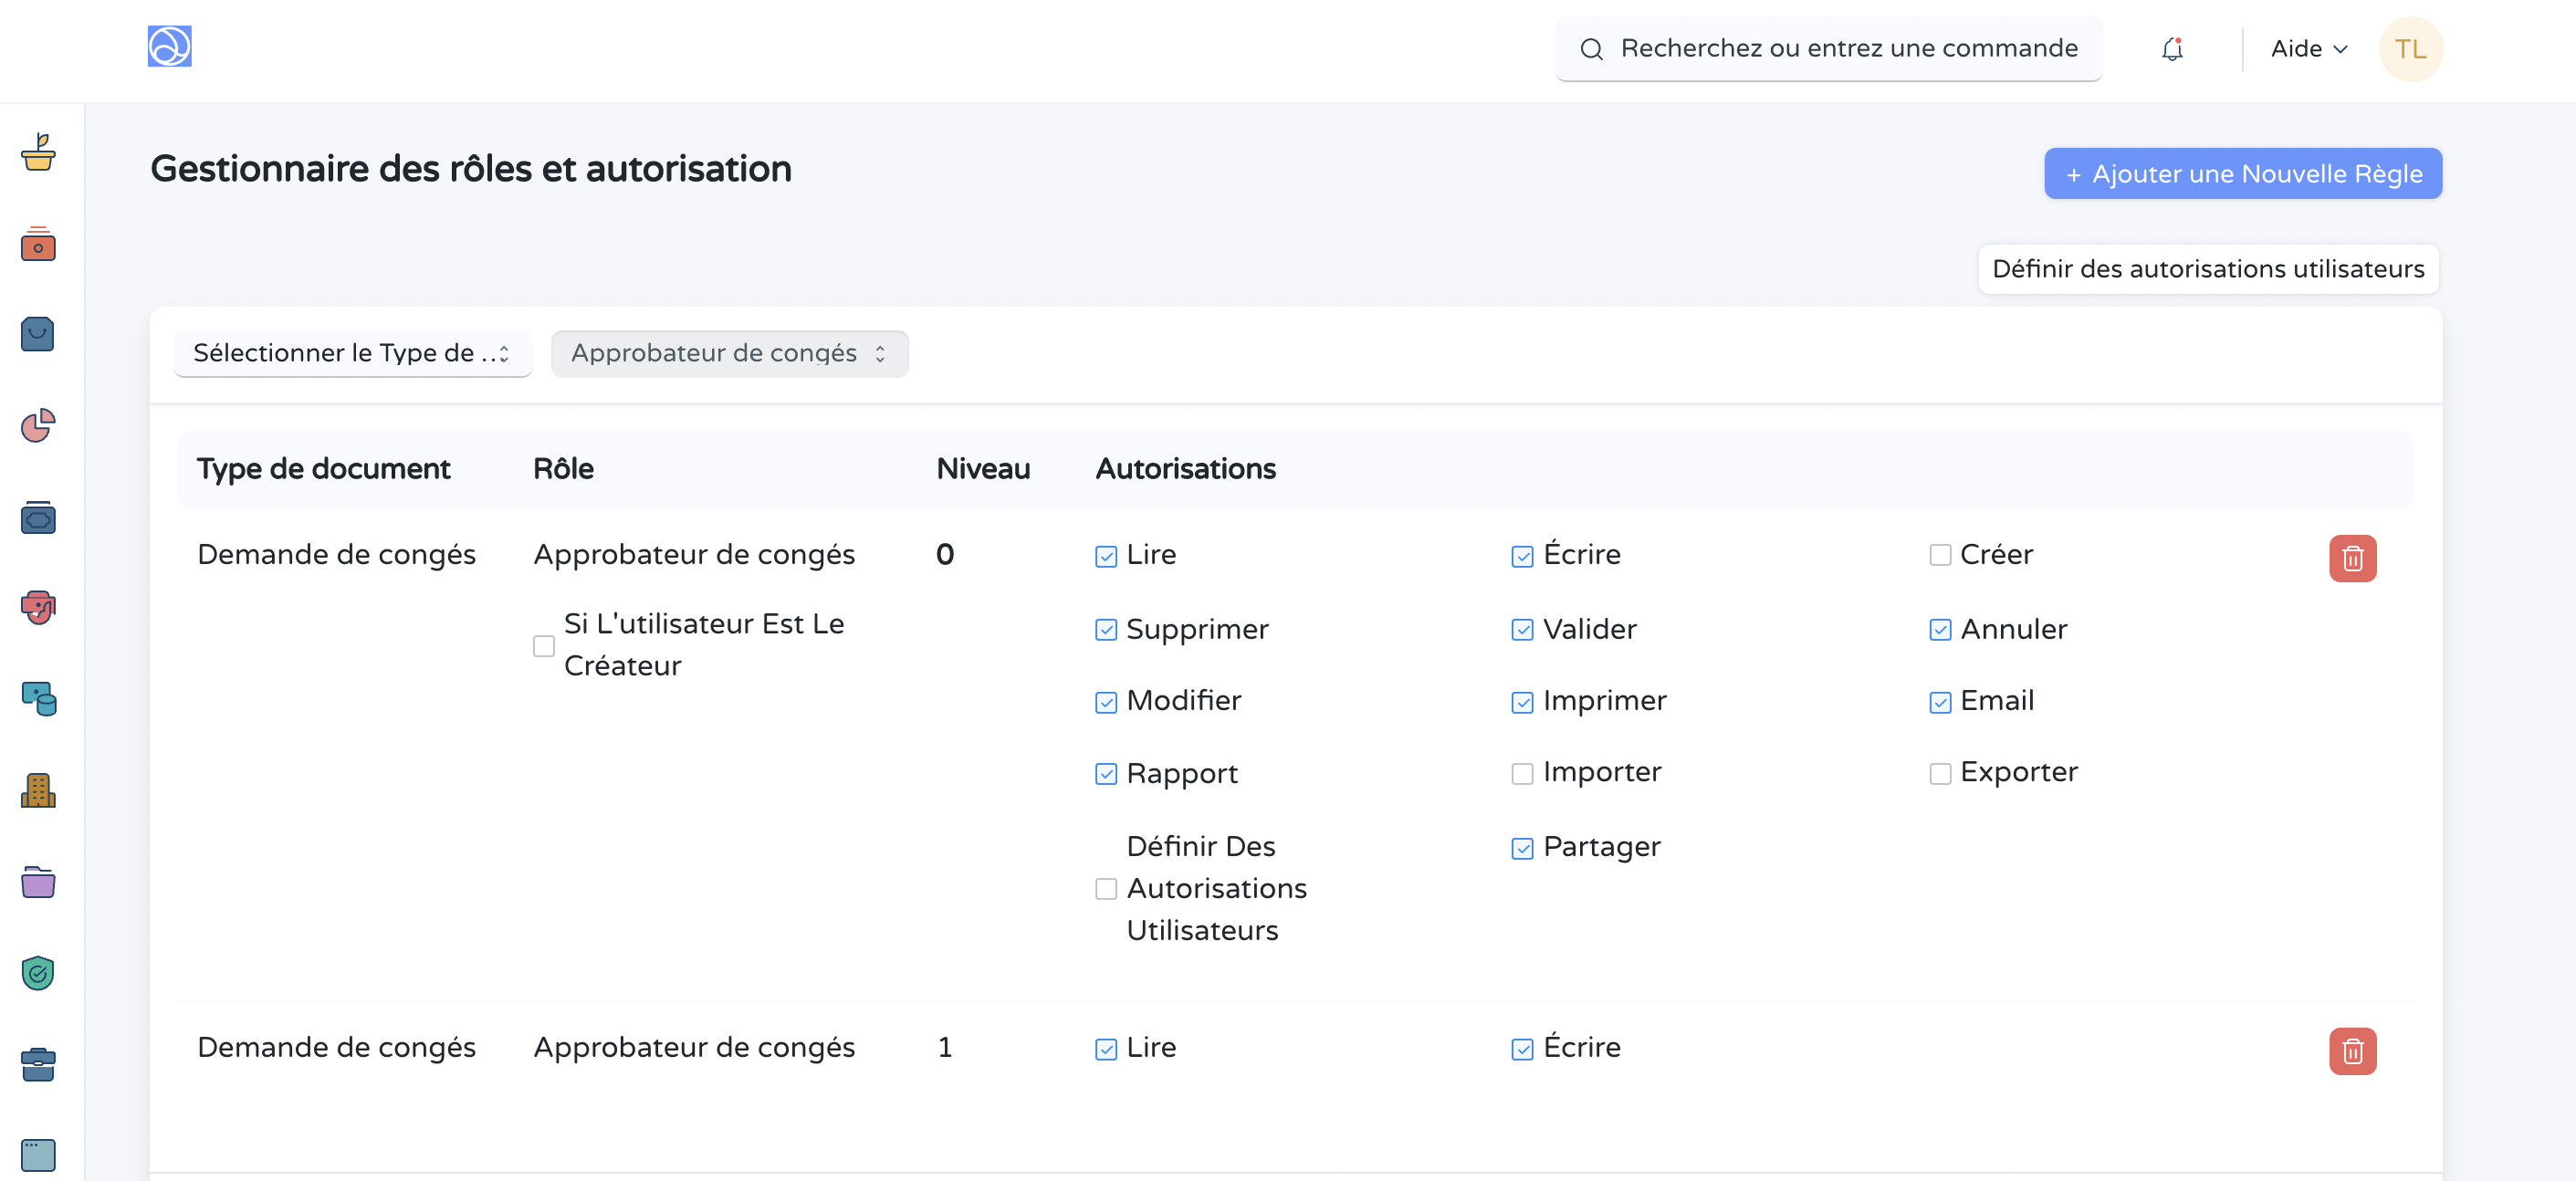Click Définir des autorisations utilisateurs button
The image size is (2576, 1181).
[x=2207, y=269]
